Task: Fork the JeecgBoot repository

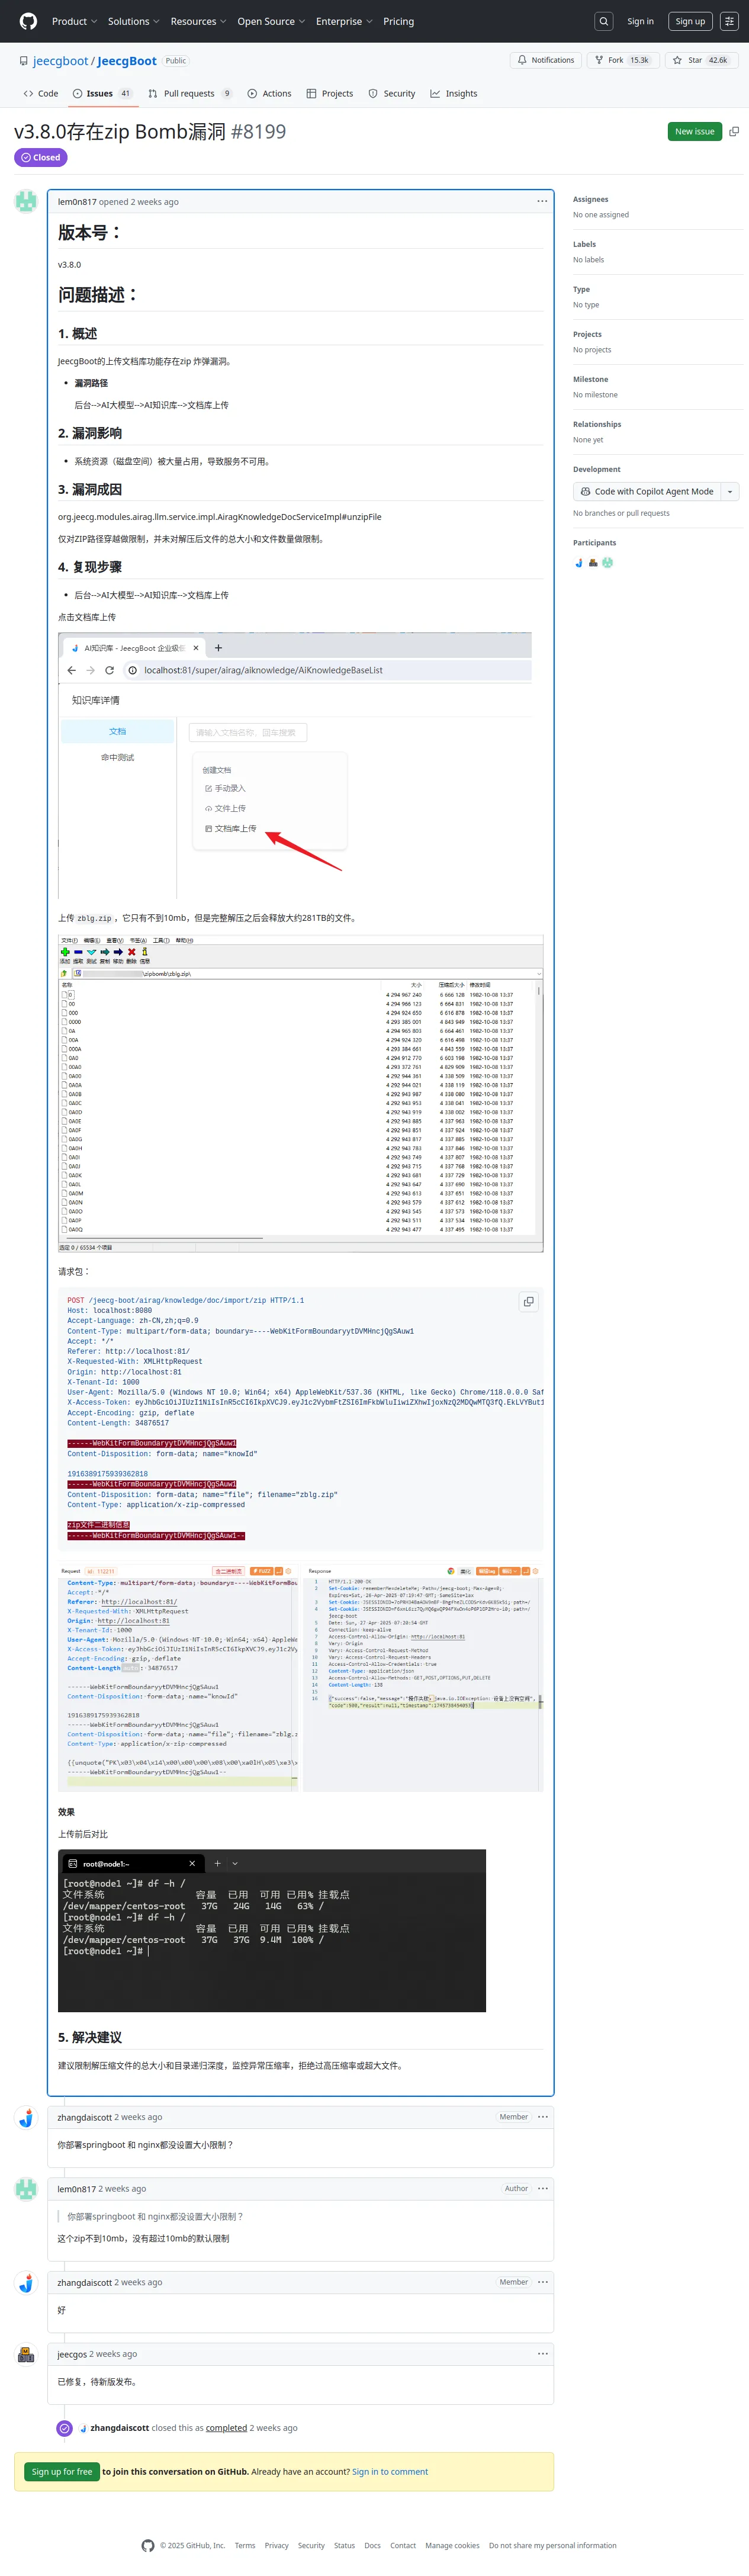Action: pyautogui.click(x=622, y=60)
